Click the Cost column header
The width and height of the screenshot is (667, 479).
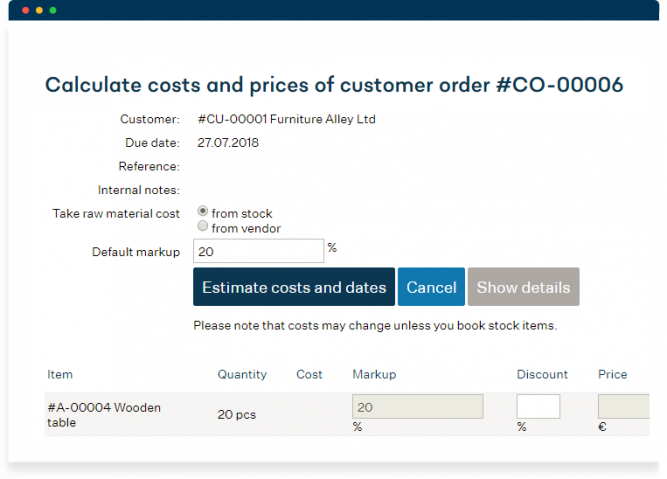[309, 375]
